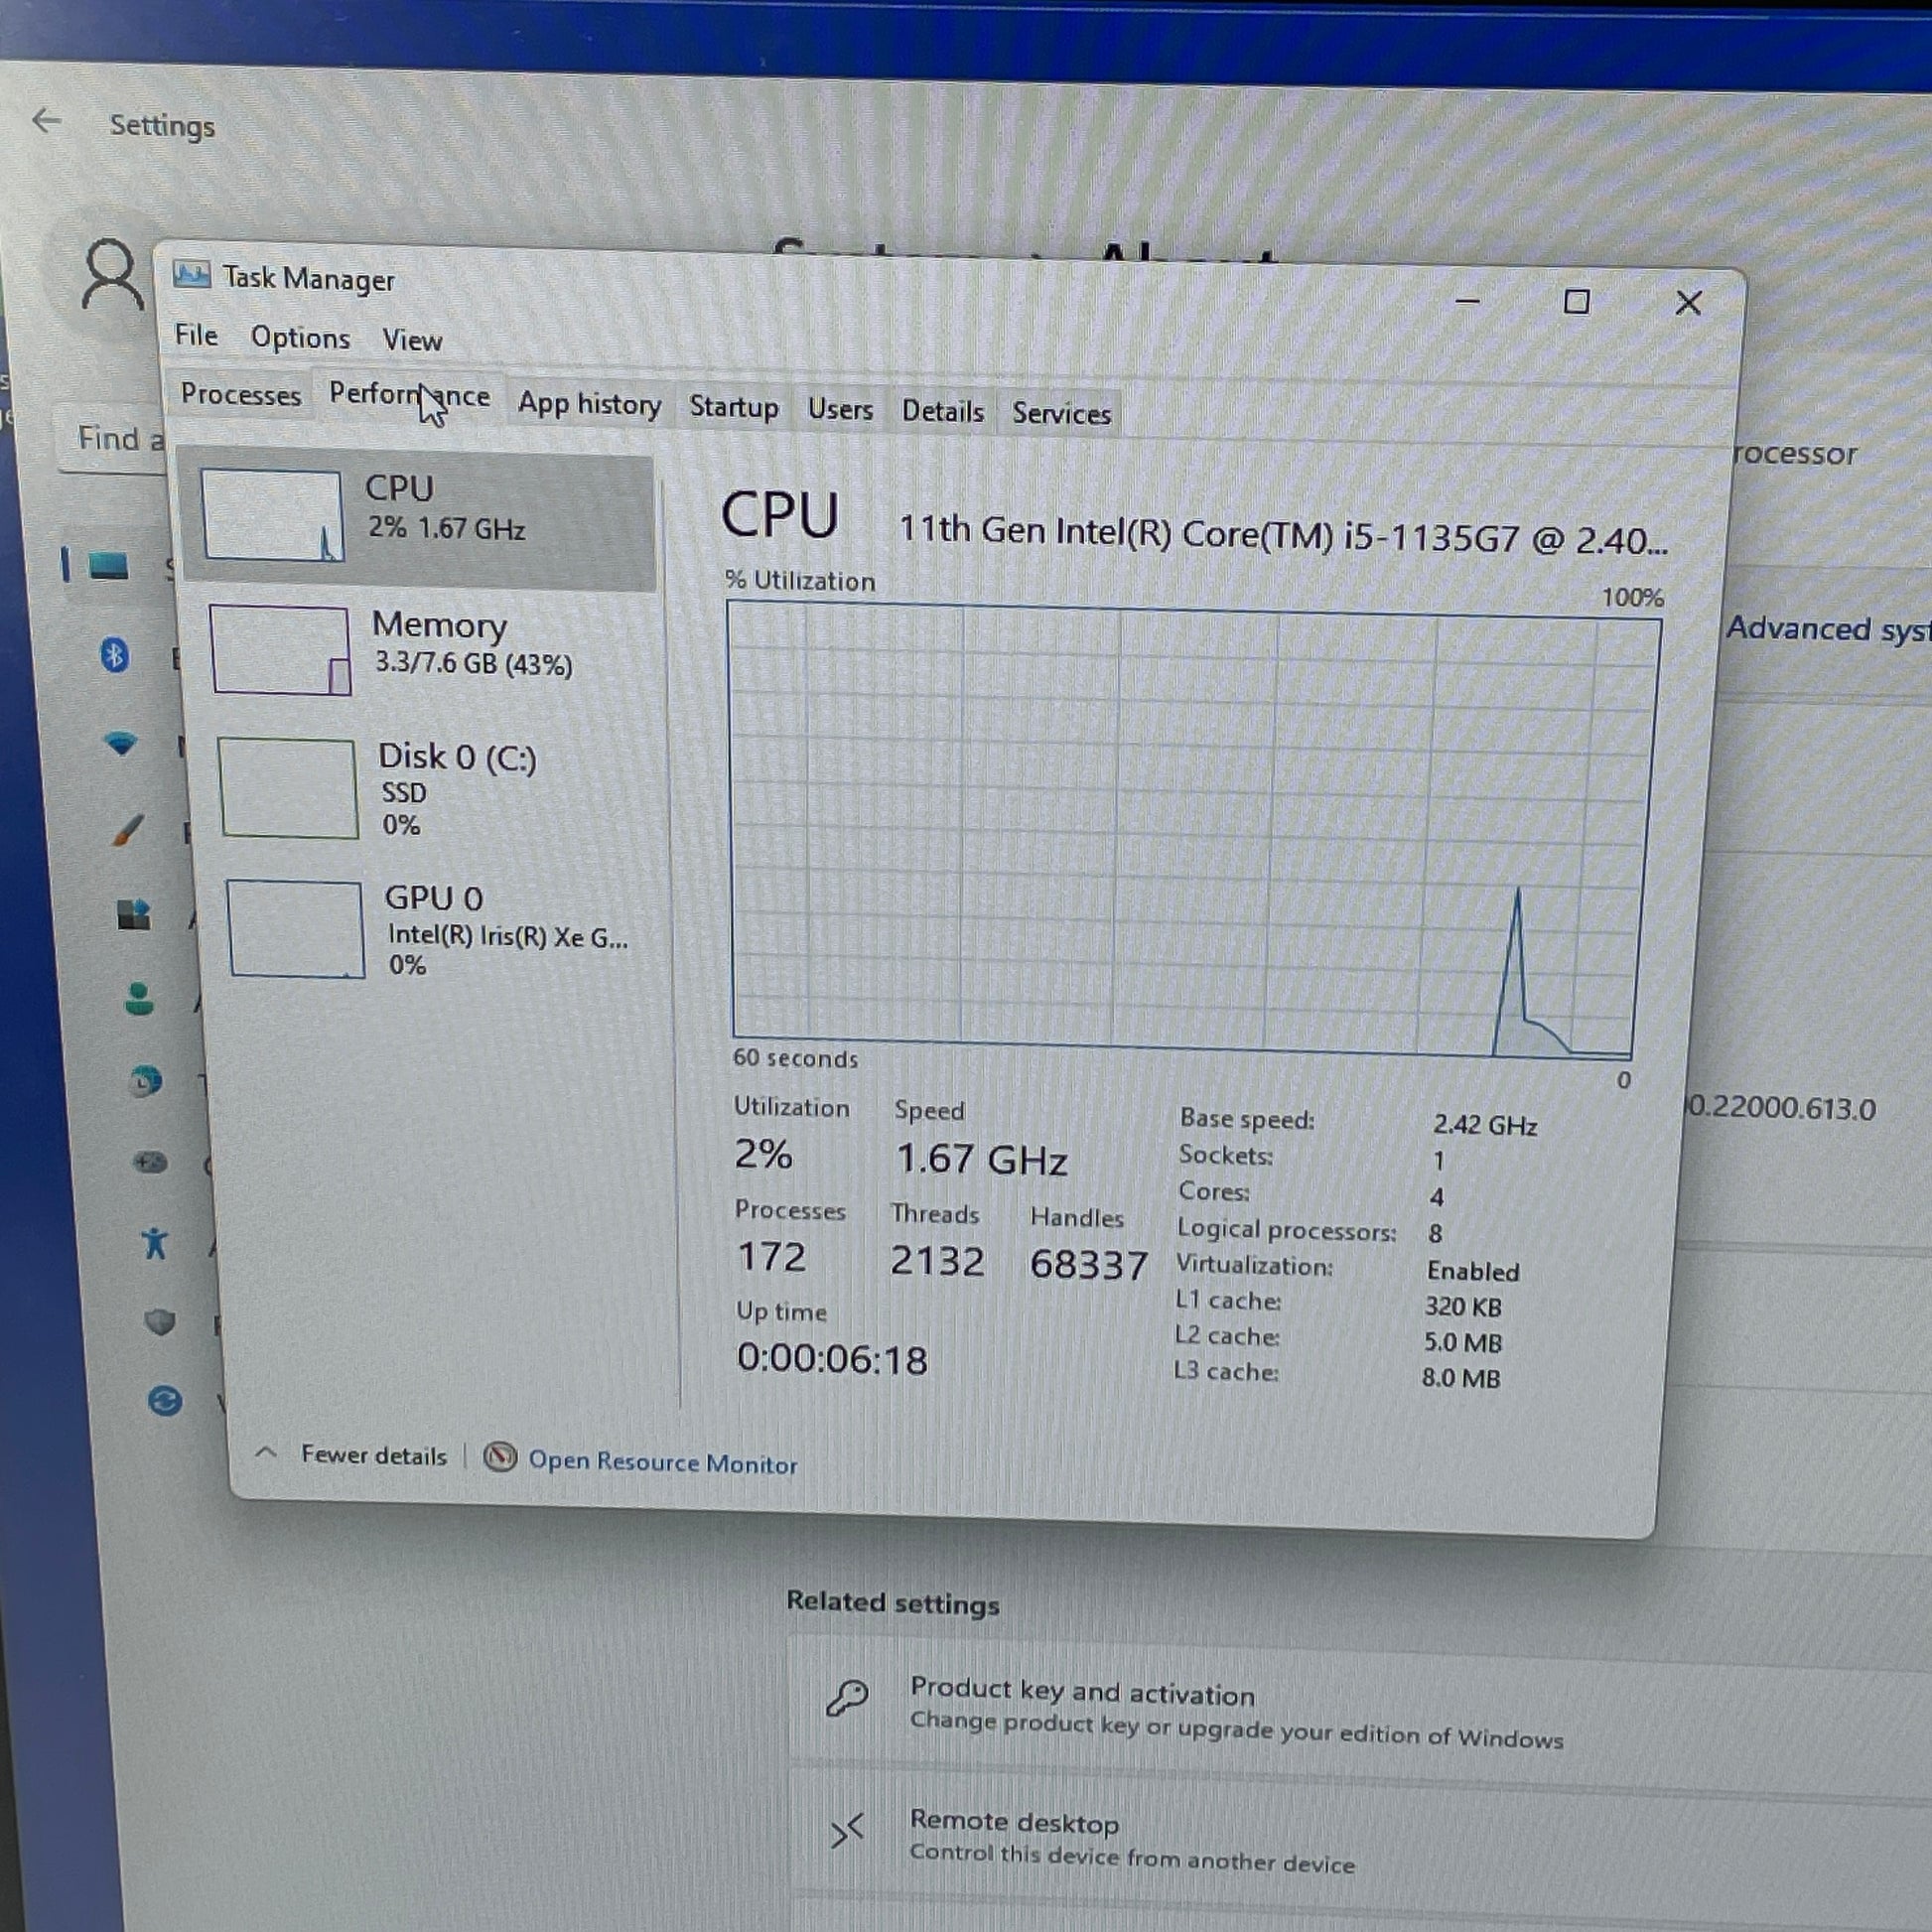Open Product key and activation setting

(x=1081, y=1692)
